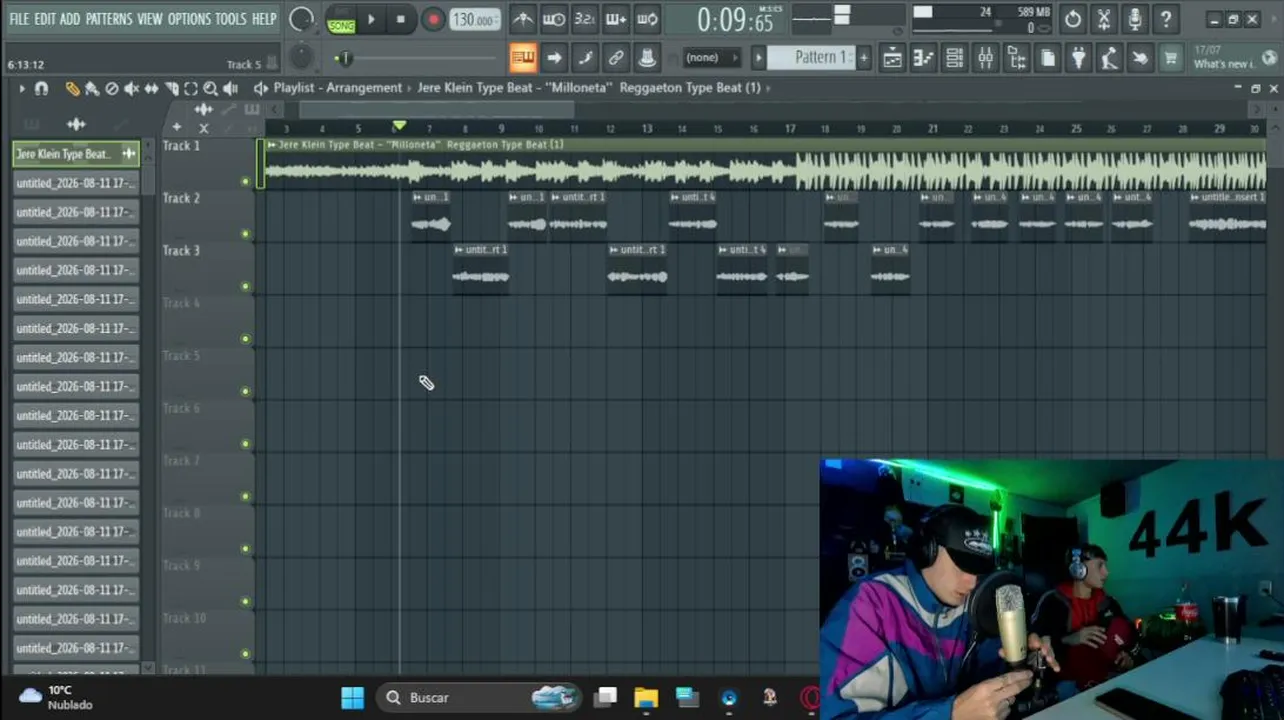
Task: Toggle the 3-2-1 recording countdown
Action: [x=584, y=19]
